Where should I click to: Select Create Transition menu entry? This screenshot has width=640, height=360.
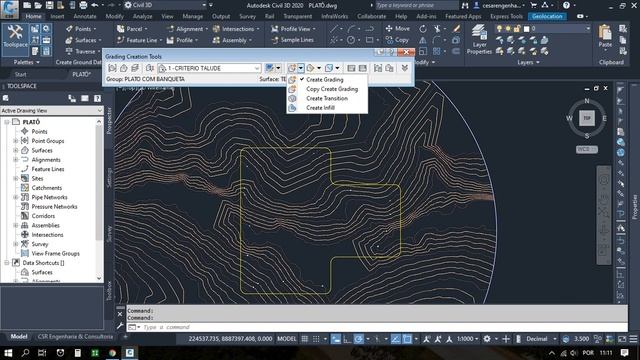327,98
